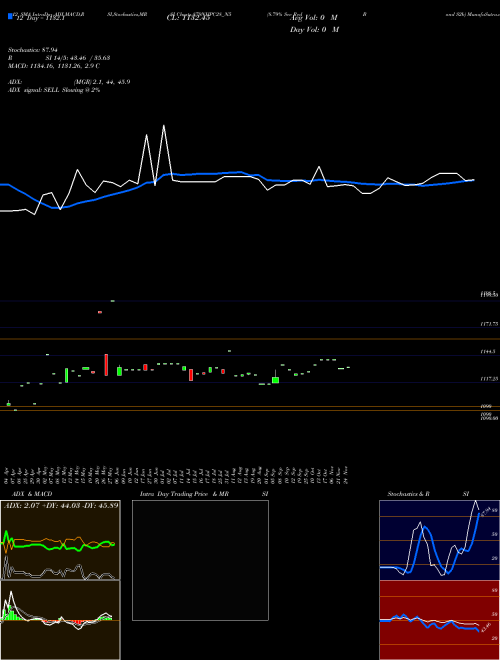This screenshot has height=660, width=500.
Task: Select the 'CL: 1132.45' closing price text
Action: [188, 18]
